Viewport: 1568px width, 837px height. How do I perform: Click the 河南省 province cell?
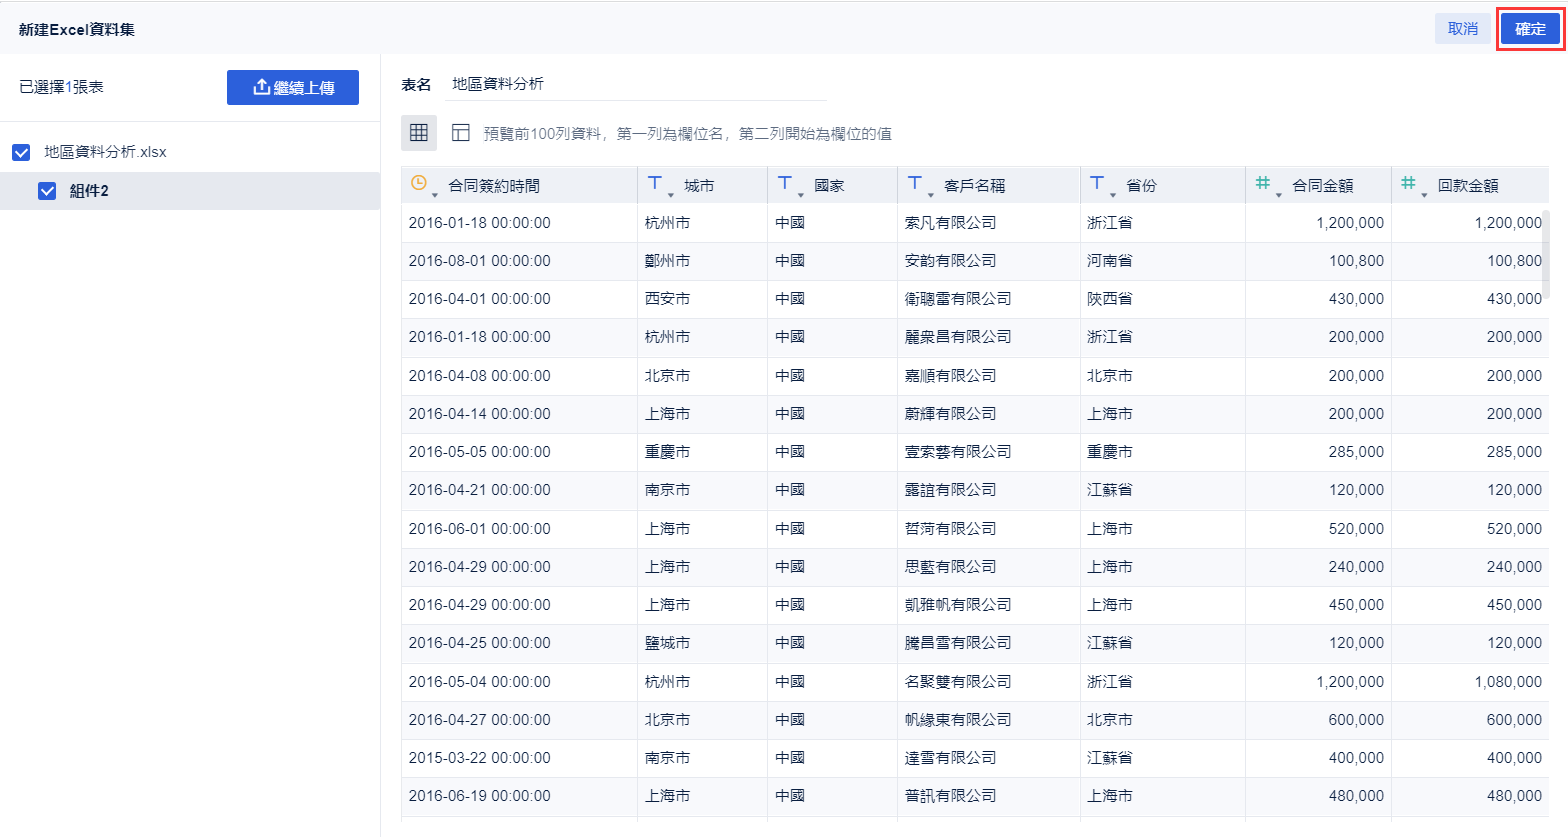(1163, 261)
